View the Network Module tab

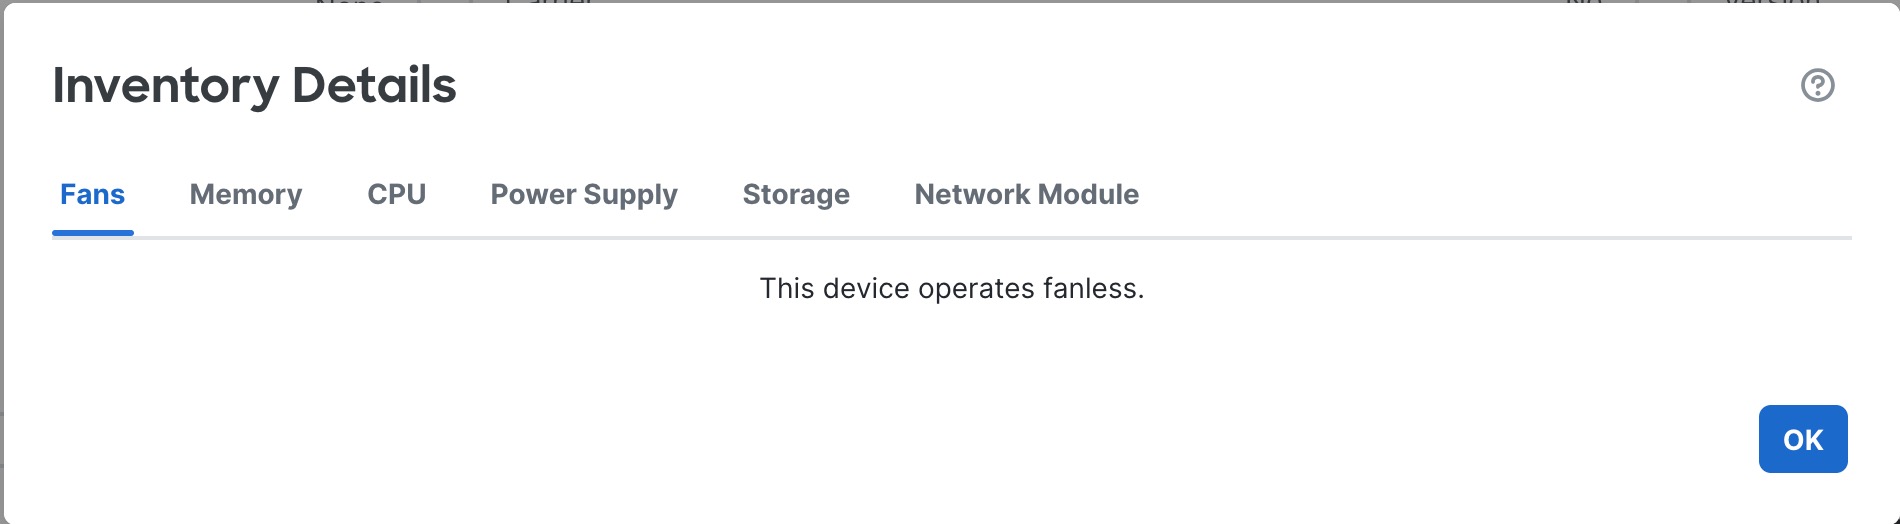1026,194
